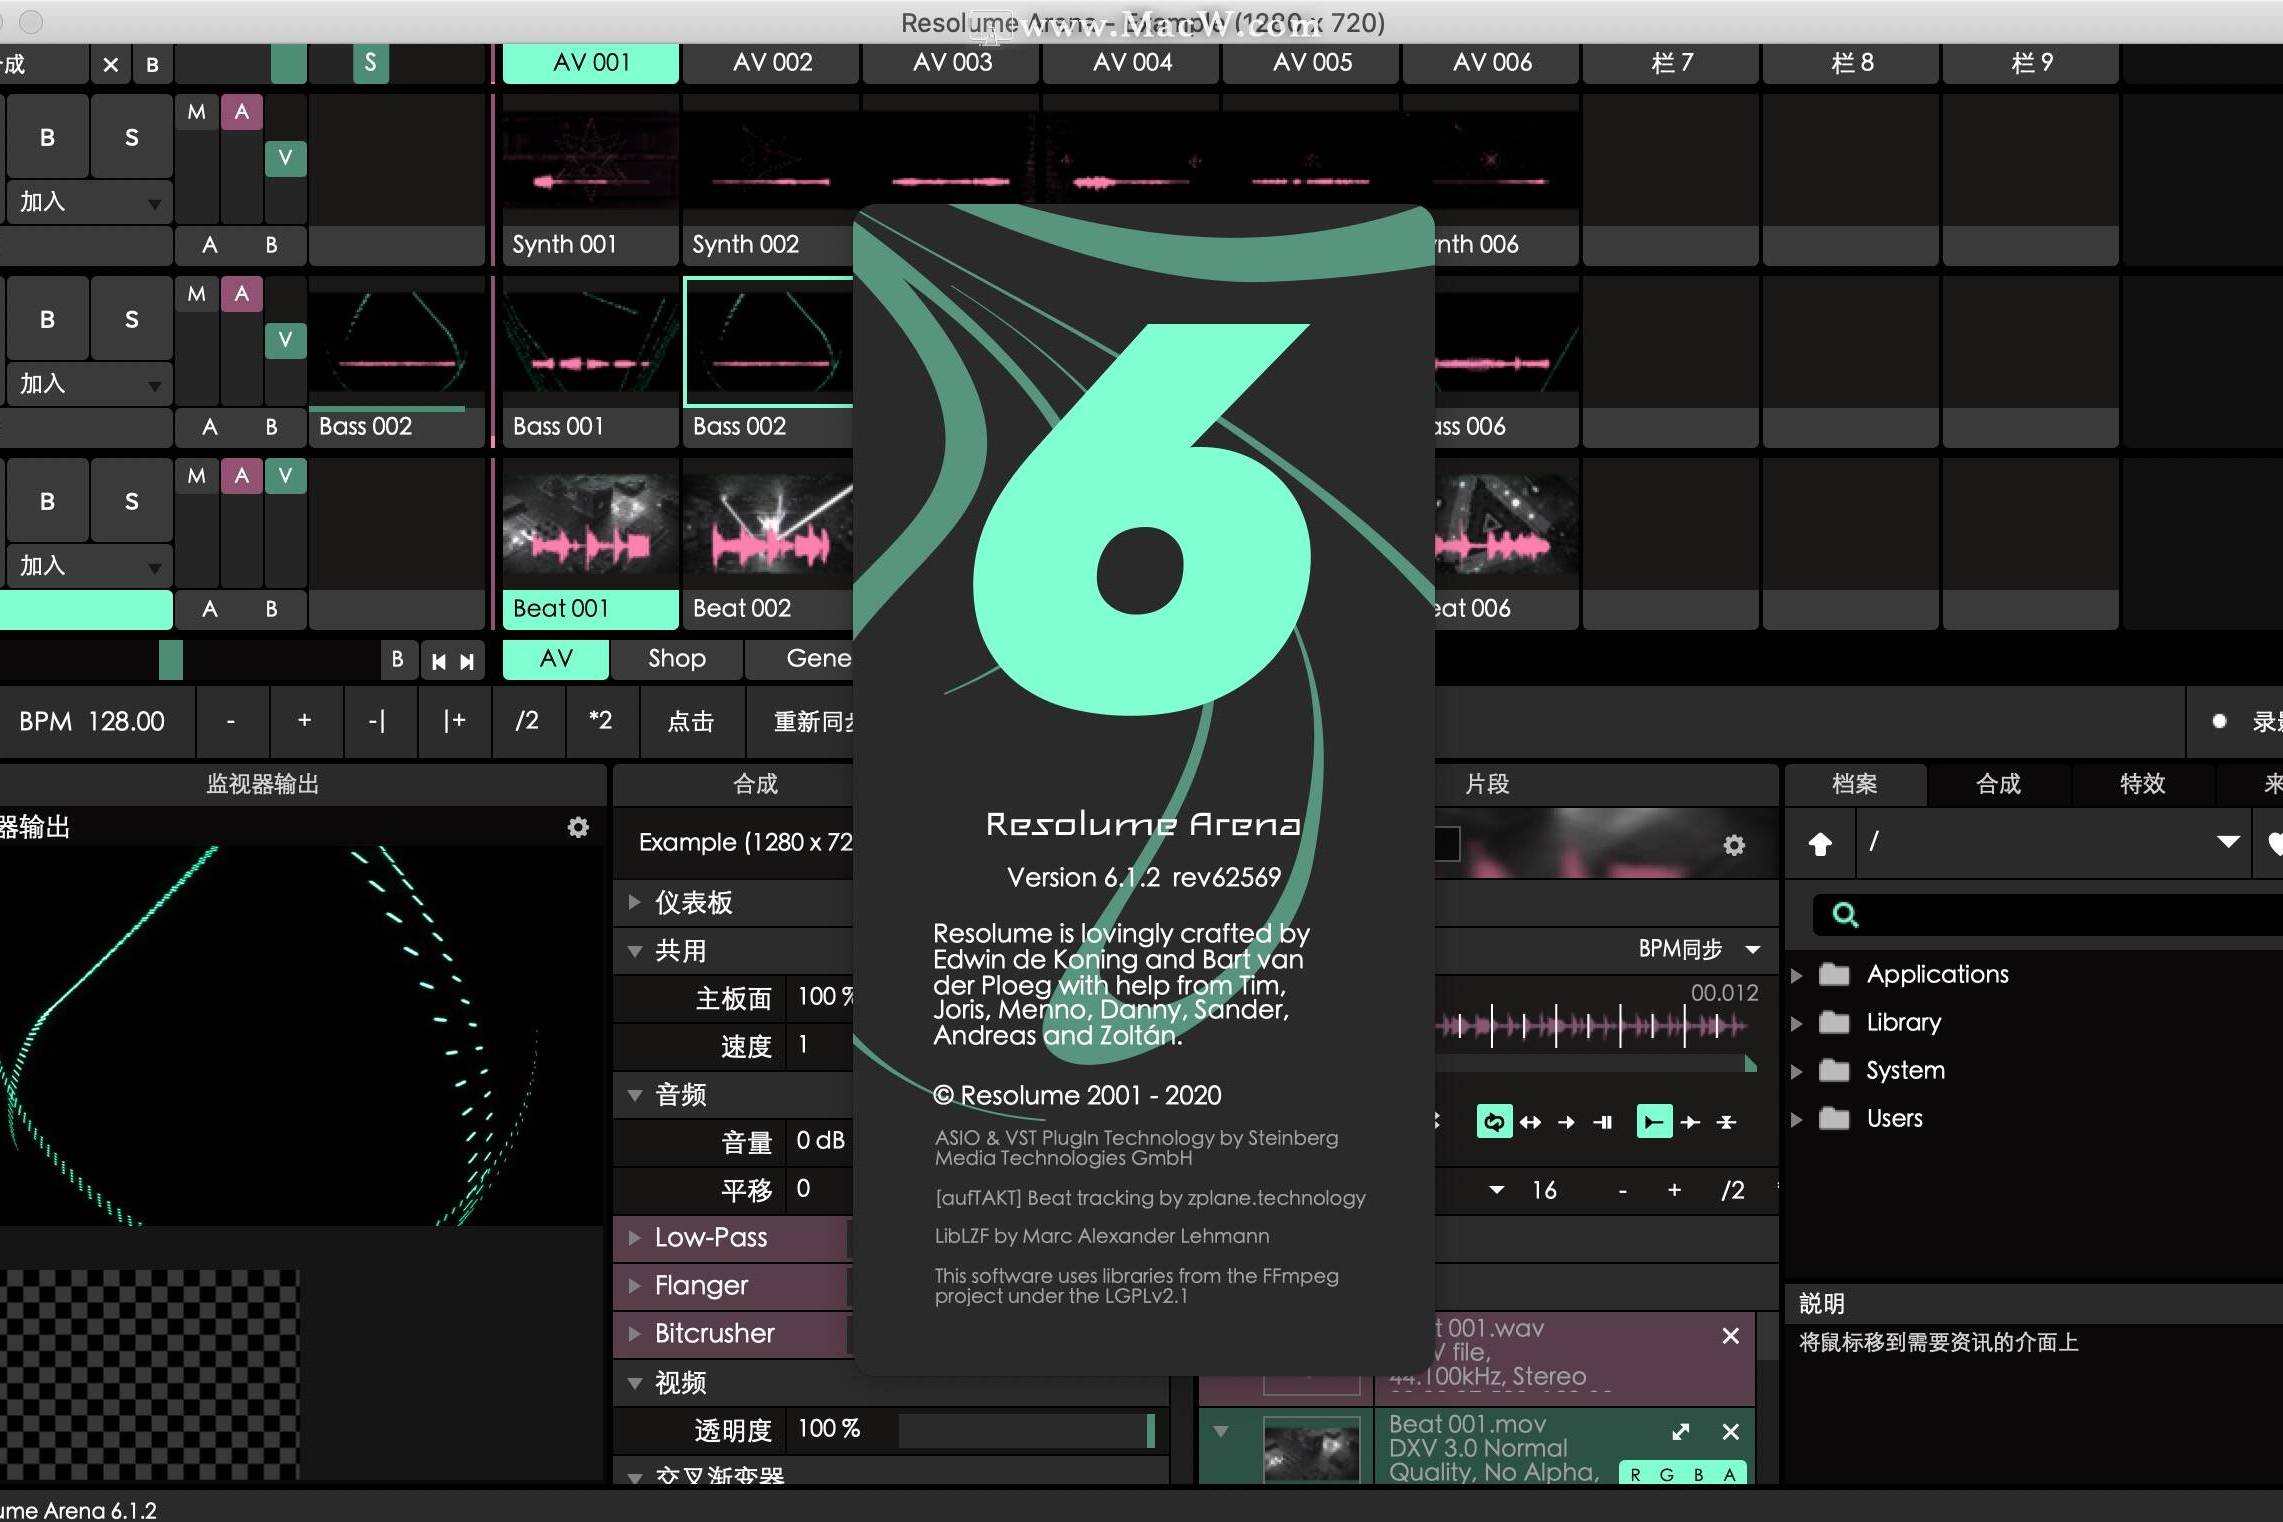Click the System folder icon
The image size is (2283, 1522).
[x=1834, y=1070]
